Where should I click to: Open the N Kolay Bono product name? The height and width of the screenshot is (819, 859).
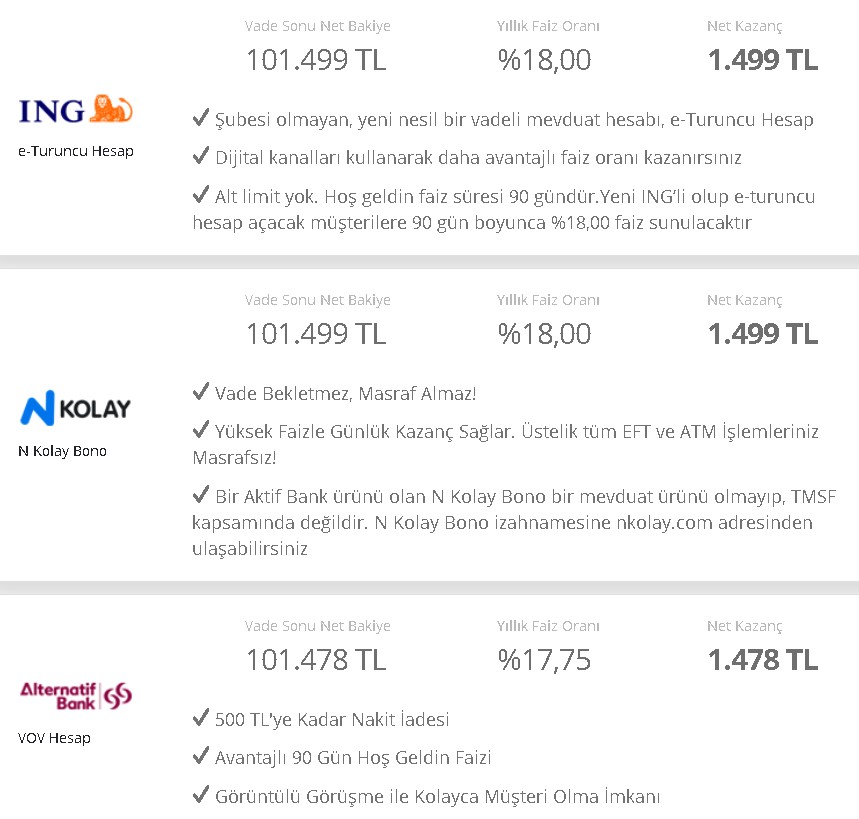click(62, 451)
